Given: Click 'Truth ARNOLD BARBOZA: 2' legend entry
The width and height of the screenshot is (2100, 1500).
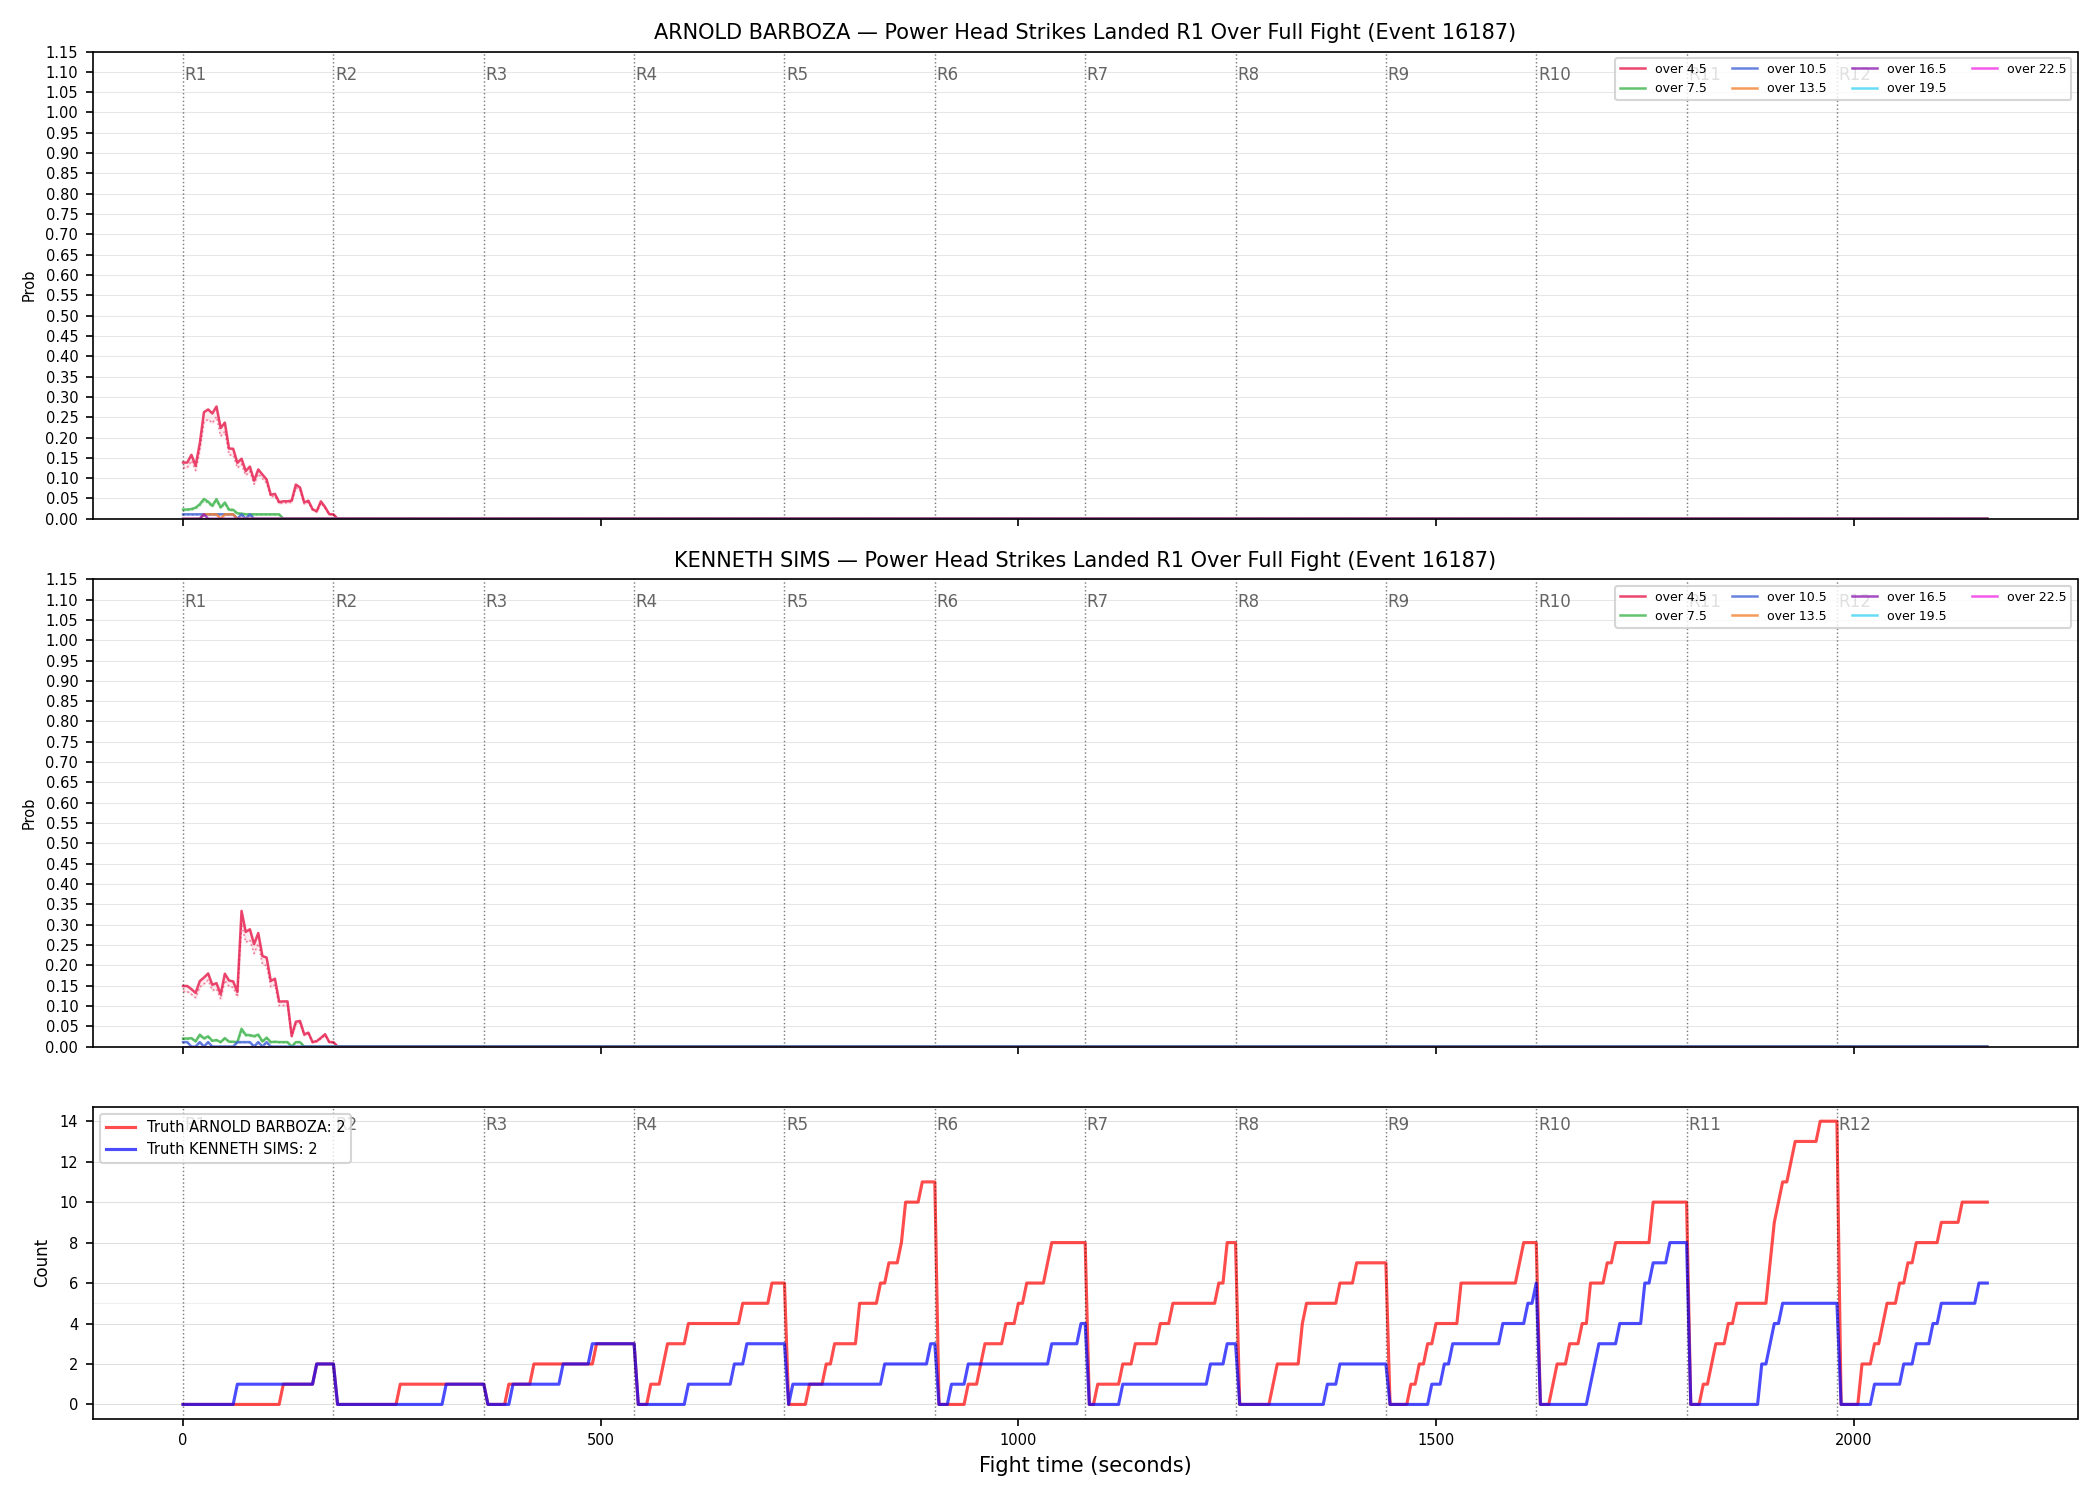Looking at the screenshot, I should click(x=225, y=1127).
